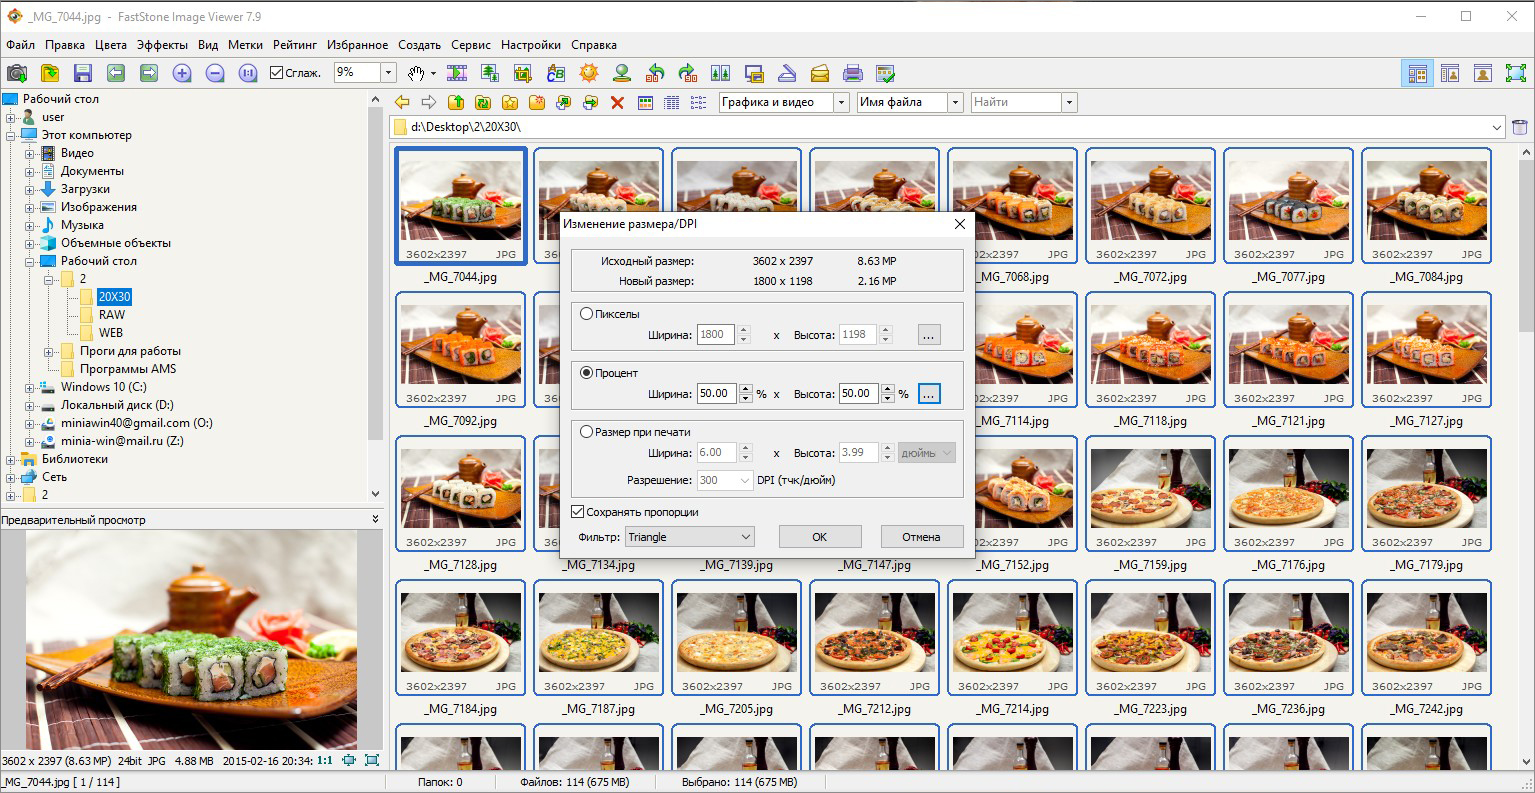1535x793 pixels.
Task: Click the email envelope toolbar icon
Action: pos(819,73)
